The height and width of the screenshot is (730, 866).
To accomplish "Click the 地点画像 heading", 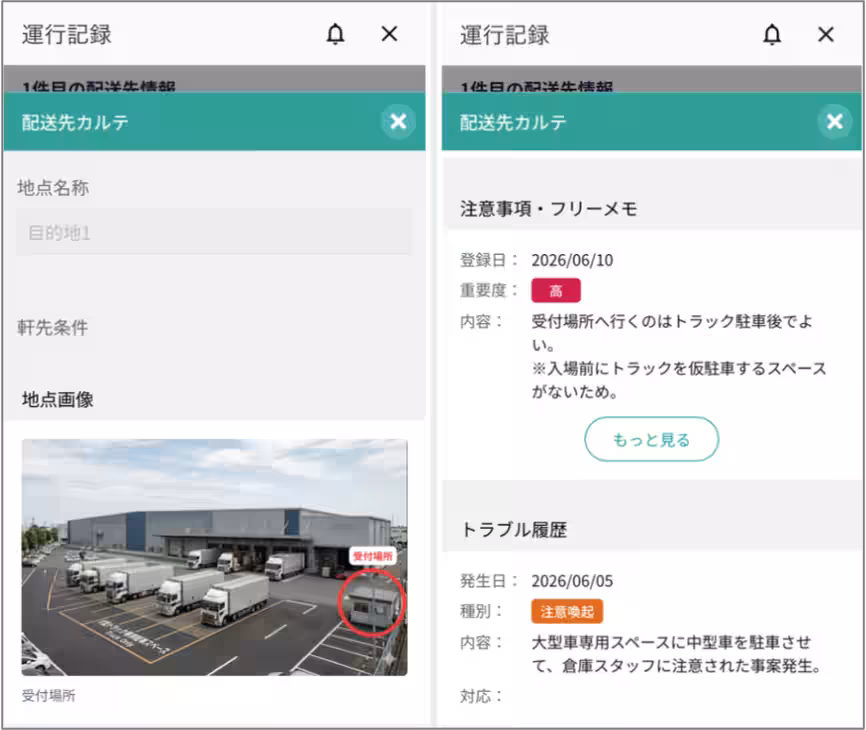I will (57, 399).
